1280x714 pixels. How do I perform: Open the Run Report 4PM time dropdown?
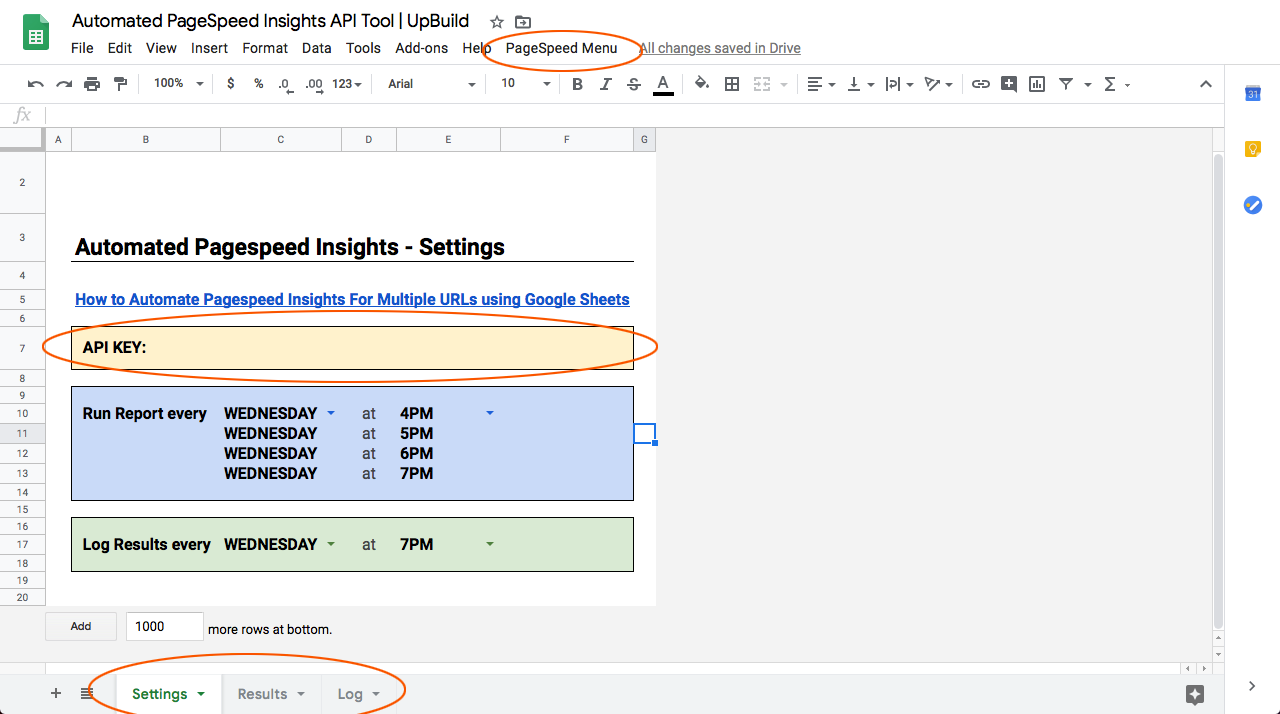(490, 413)
